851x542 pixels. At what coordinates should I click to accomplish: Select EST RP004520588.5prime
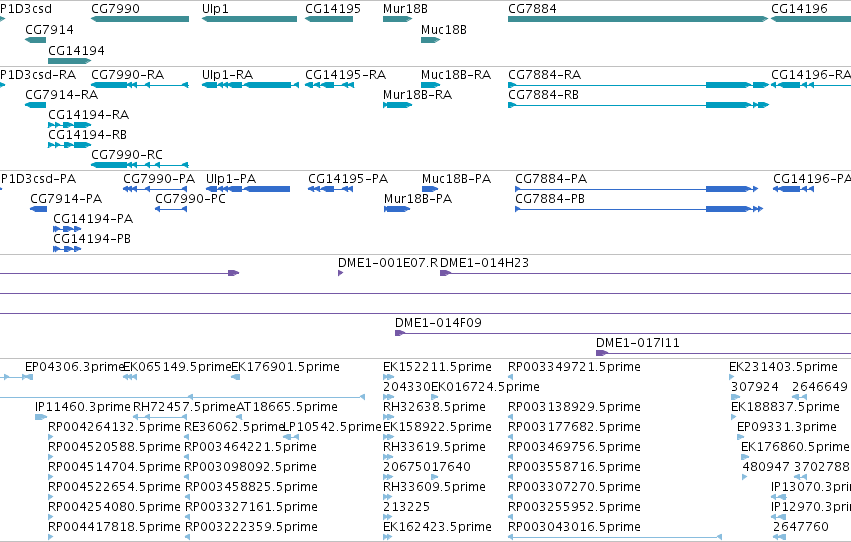(x=114, y=447)
